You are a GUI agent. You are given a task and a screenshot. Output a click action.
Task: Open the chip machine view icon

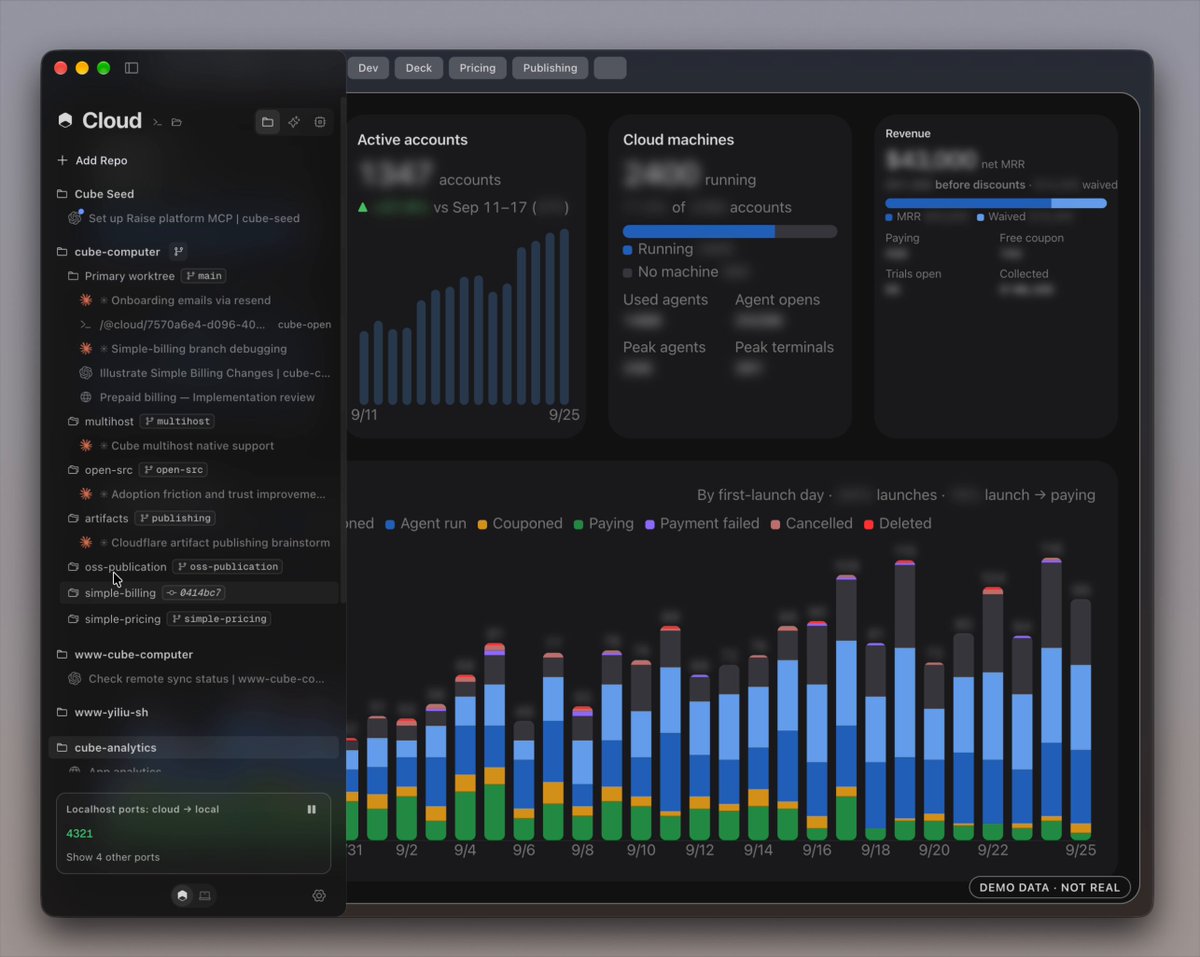(x=320, y=122)
